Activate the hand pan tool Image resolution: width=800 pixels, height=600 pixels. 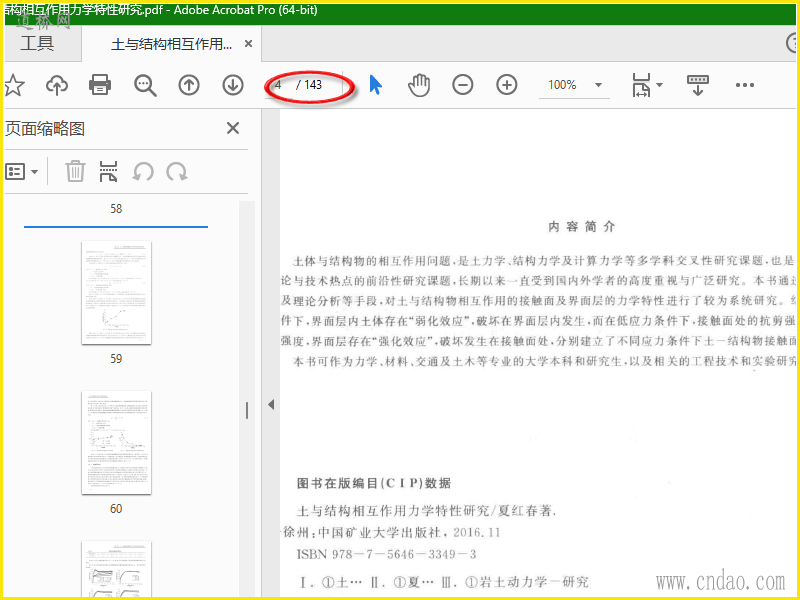419,85
